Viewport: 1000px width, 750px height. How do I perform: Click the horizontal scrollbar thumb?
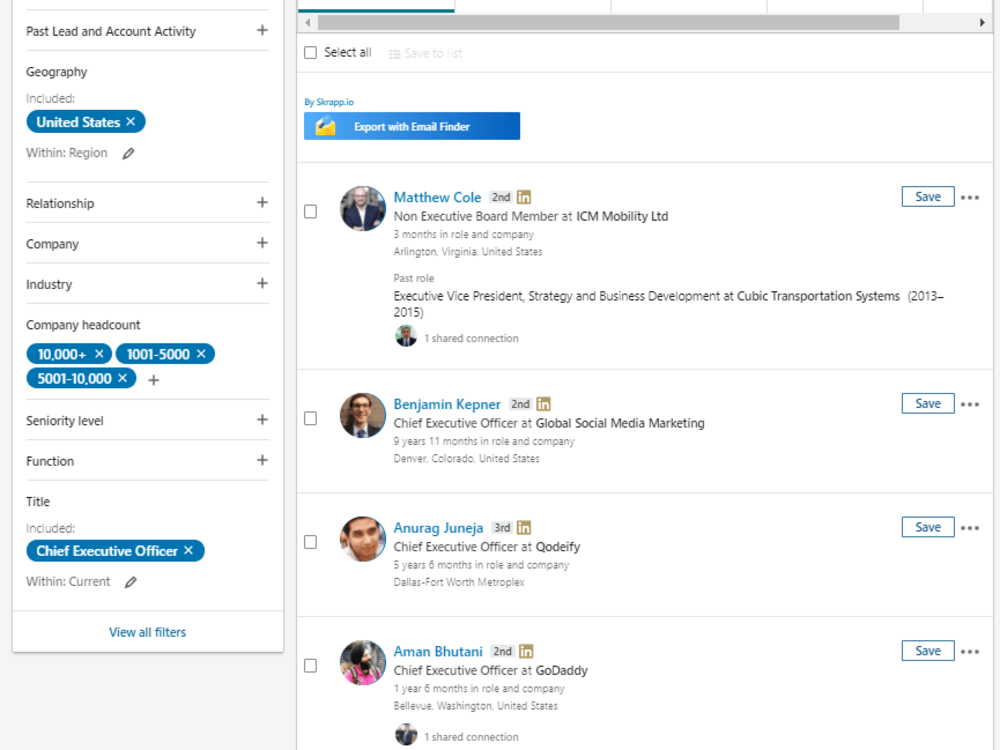point(608,23)
